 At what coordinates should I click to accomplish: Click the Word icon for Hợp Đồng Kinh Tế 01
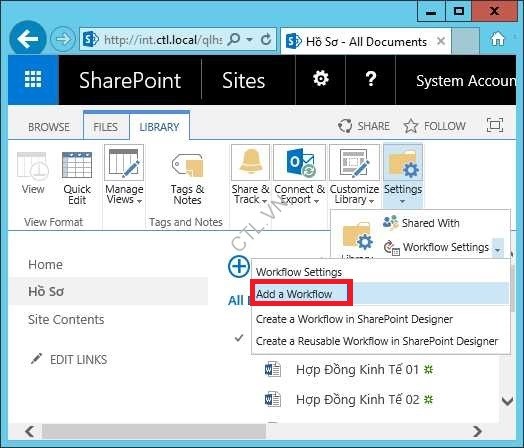pos(273,369)
